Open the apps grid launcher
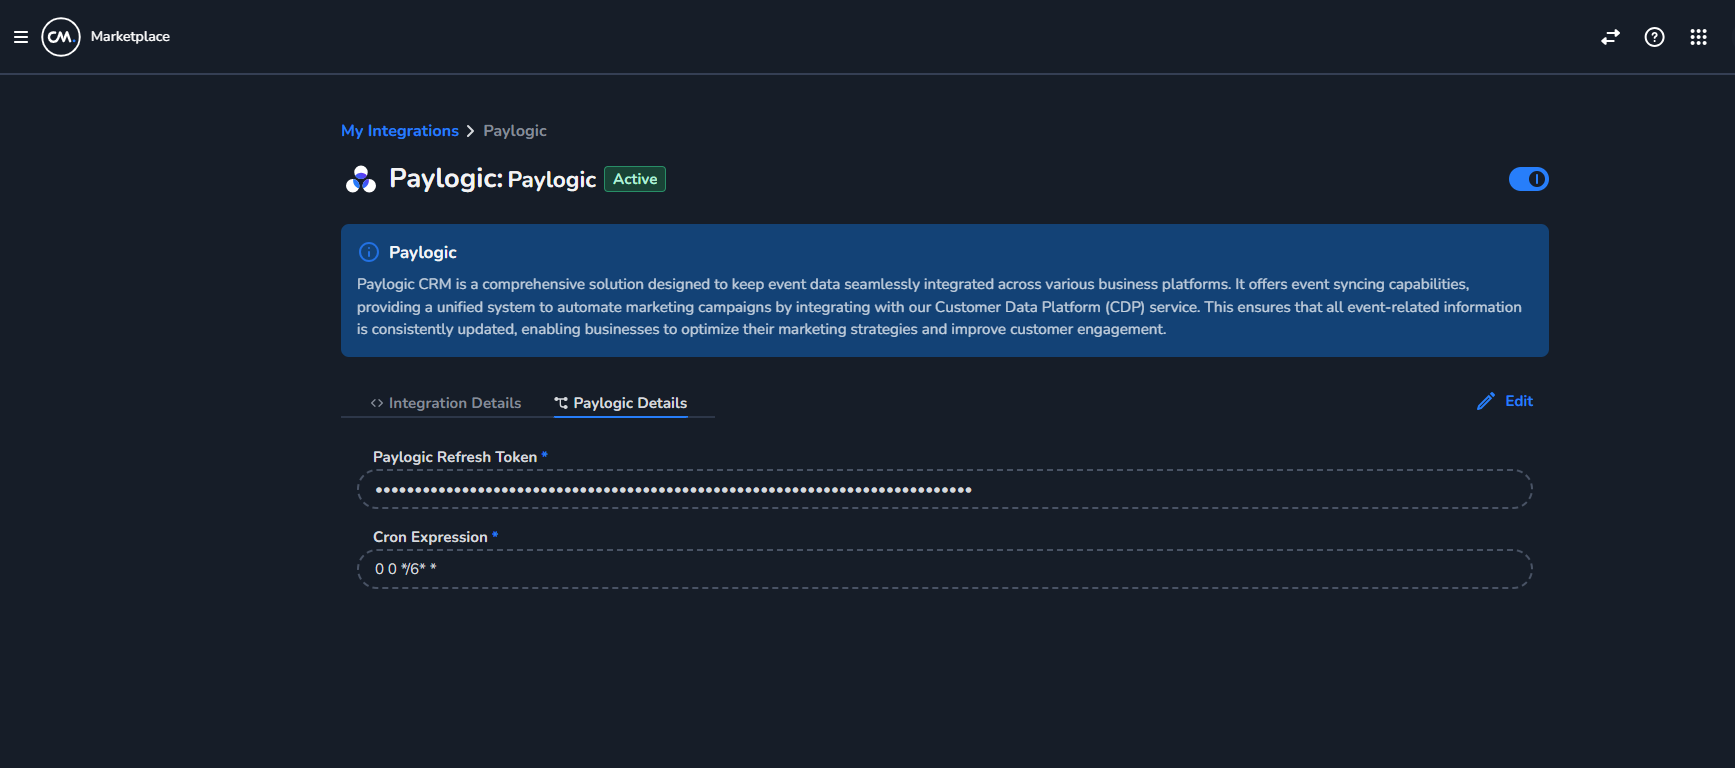Image resolution: width=1735 pixels, height=768 pixels. point(1698,37)
